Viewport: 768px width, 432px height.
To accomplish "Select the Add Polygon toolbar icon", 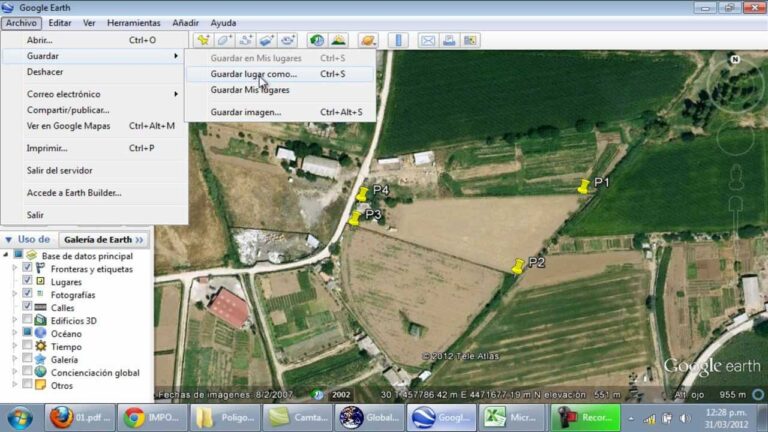I will pyautogui.click(x=224, y=40).
